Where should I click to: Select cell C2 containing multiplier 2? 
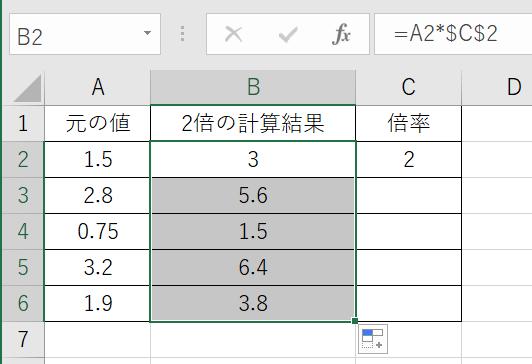(x=409, y=159)
